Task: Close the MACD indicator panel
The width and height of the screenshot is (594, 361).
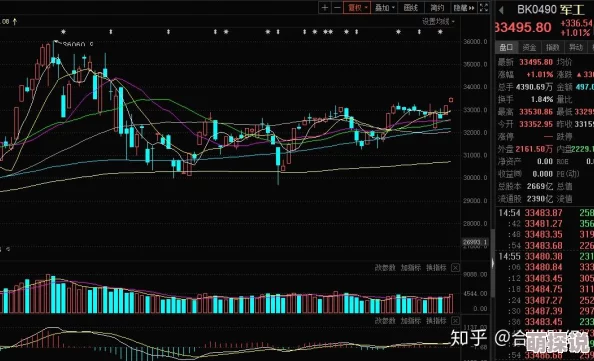Action: tap(456, 321)
